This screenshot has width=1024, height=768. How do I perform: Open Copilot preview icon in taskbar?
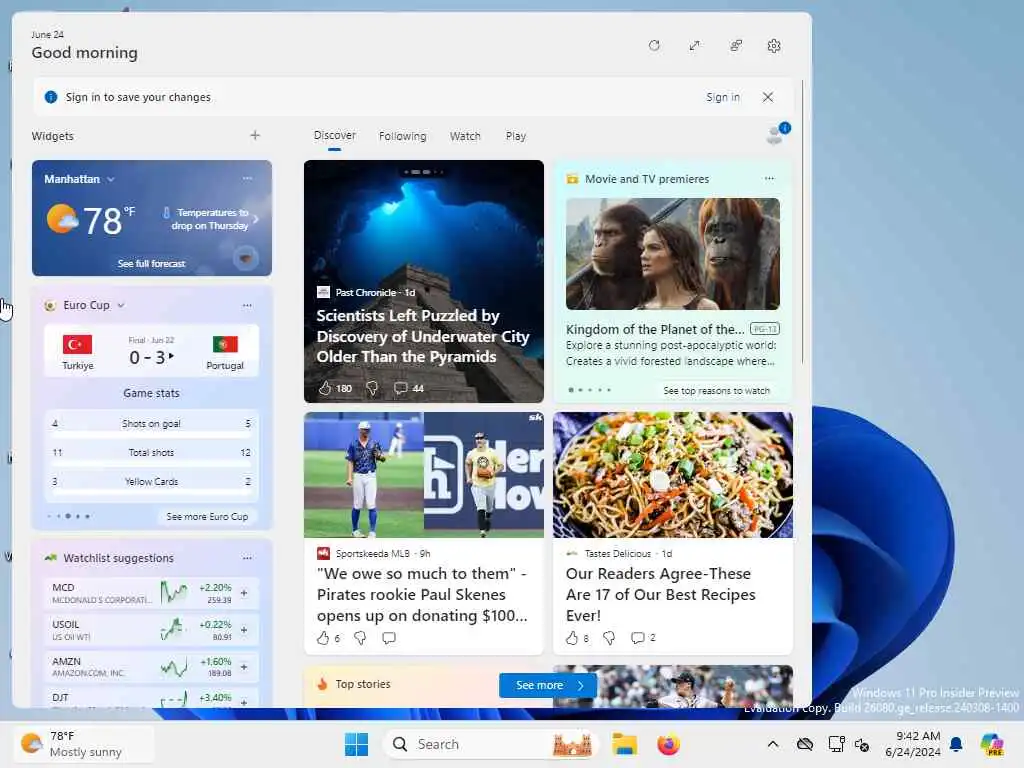[992, 744]
